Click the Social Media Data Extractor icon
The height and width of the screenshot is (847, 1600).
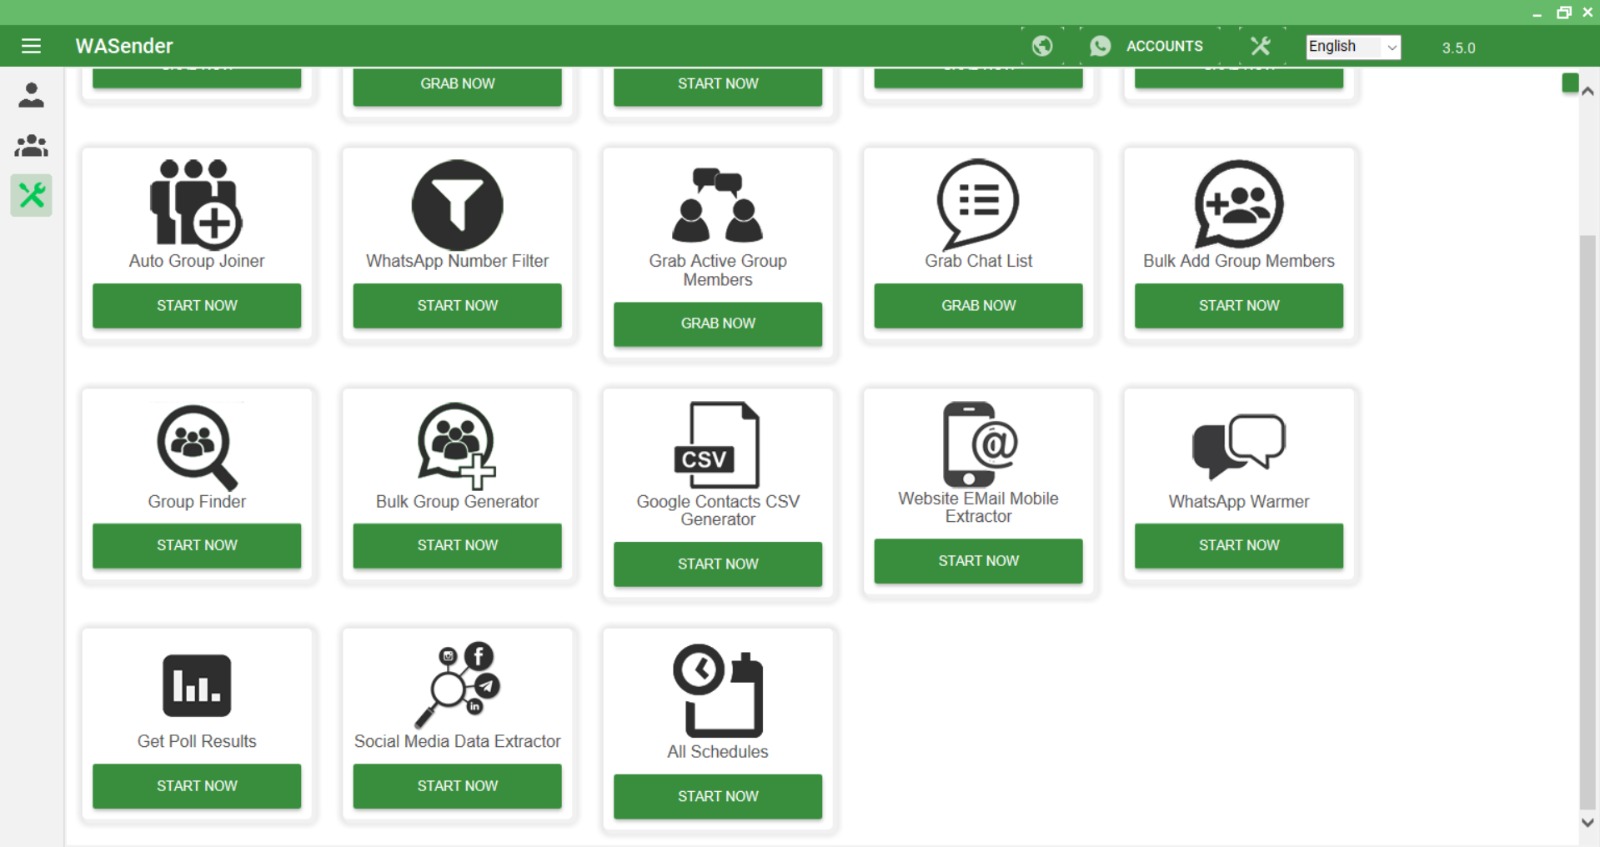point(457,685)
